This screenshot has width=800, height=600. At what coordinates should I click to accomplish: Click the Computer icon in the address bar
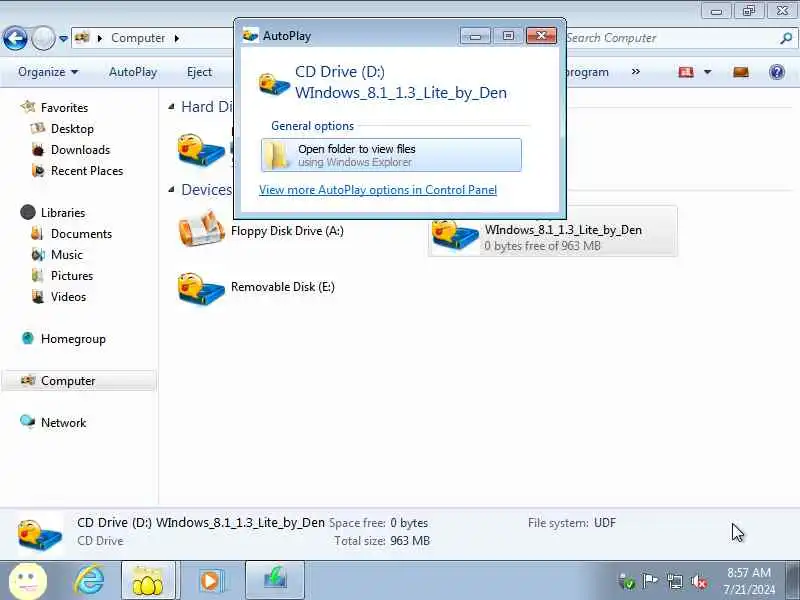pyautogui.click(x=82, y=38)
